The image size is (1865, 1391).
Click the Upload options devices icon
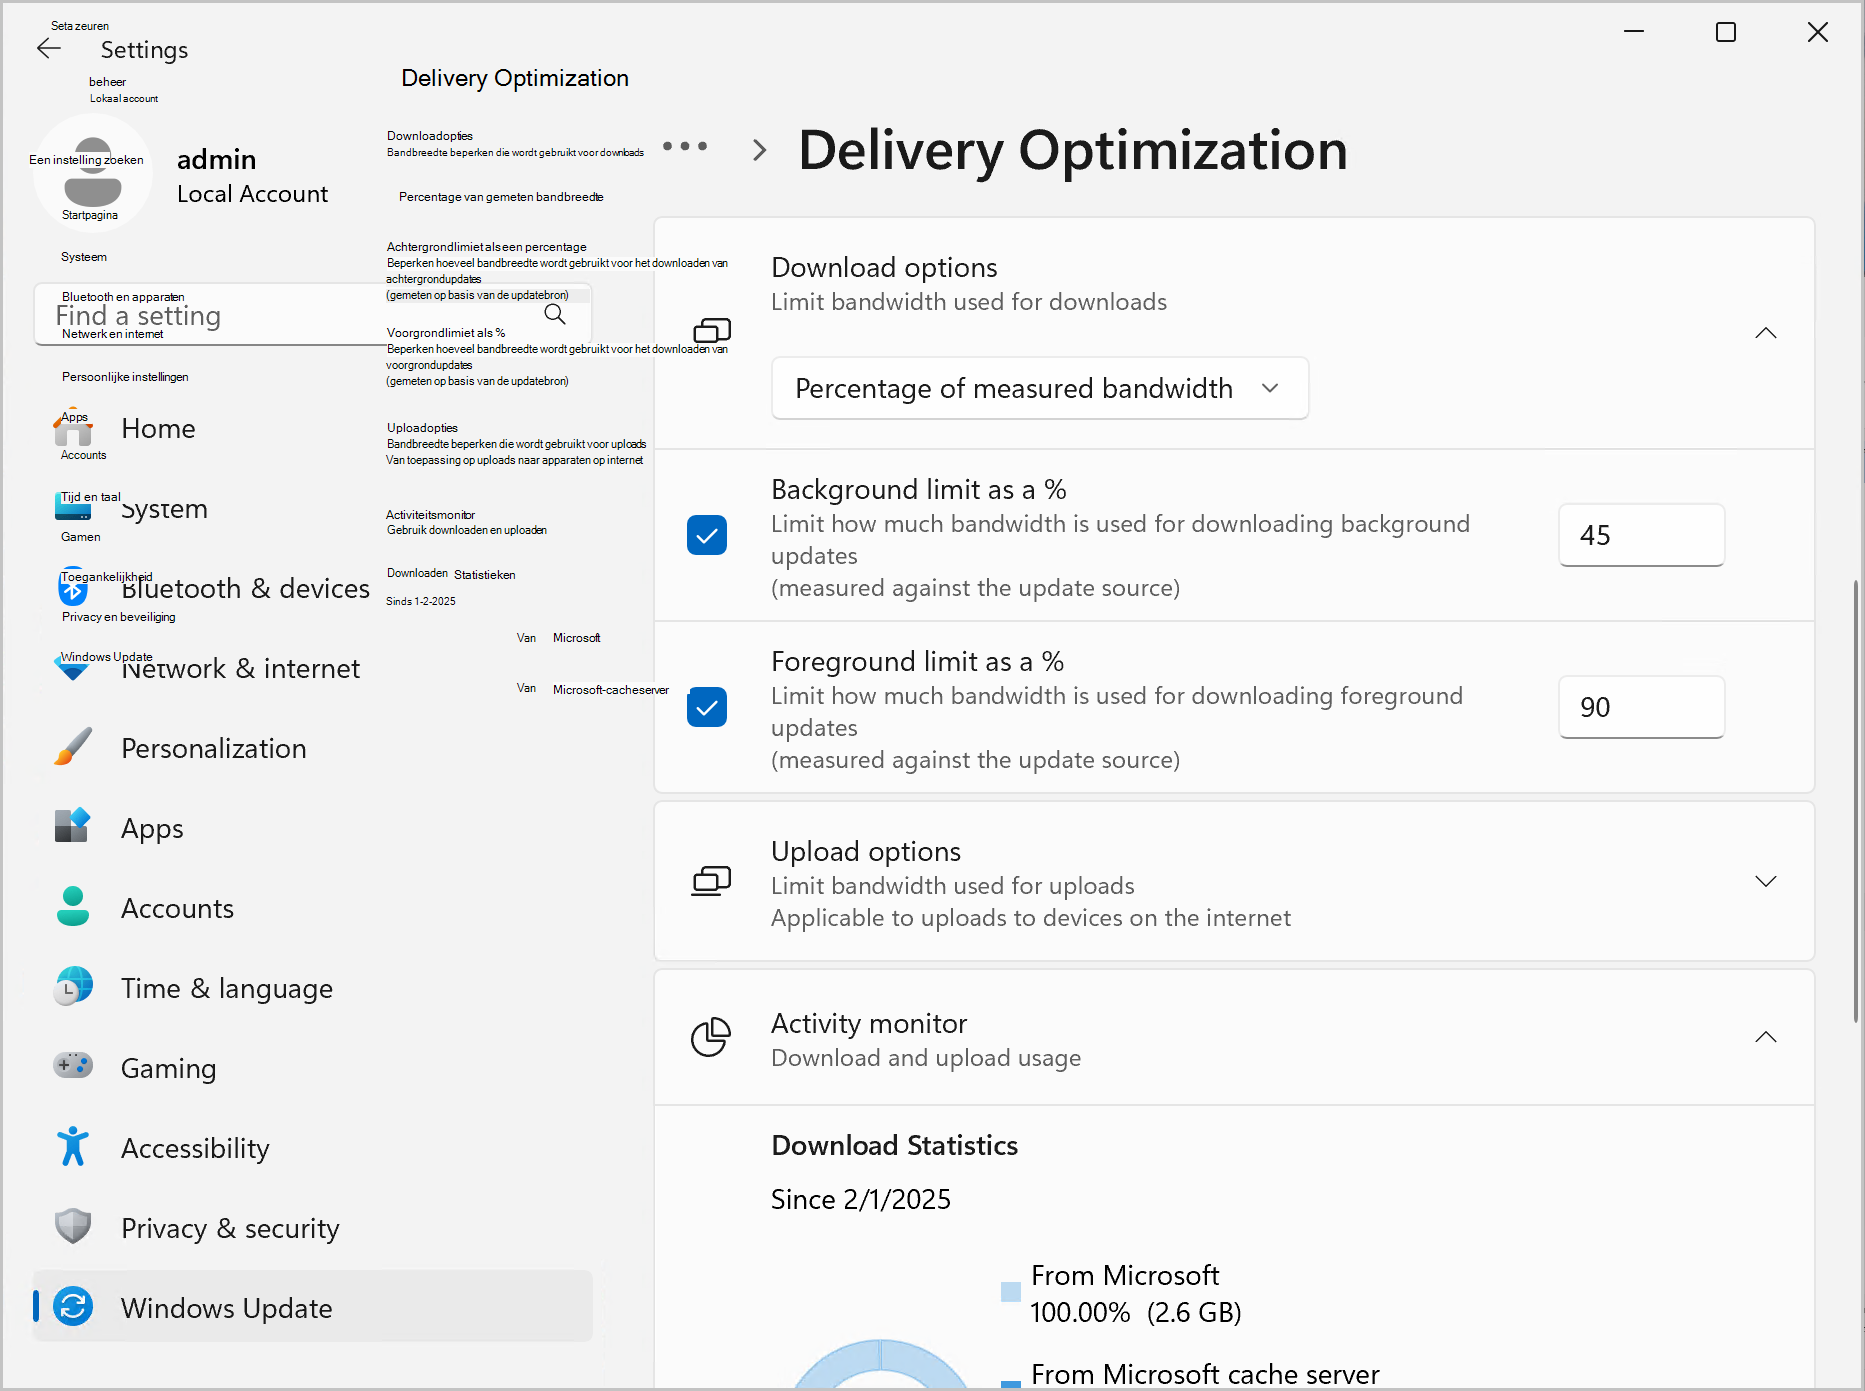tap(712, 881)
